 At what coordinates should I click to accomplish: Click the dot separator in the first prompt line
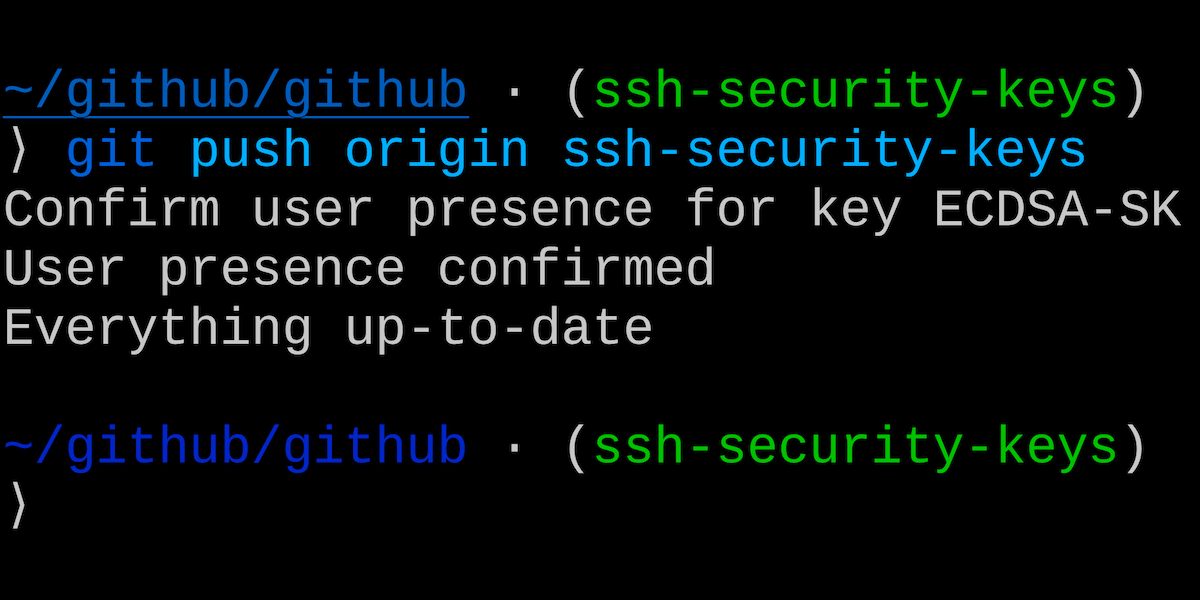point(514,93)
